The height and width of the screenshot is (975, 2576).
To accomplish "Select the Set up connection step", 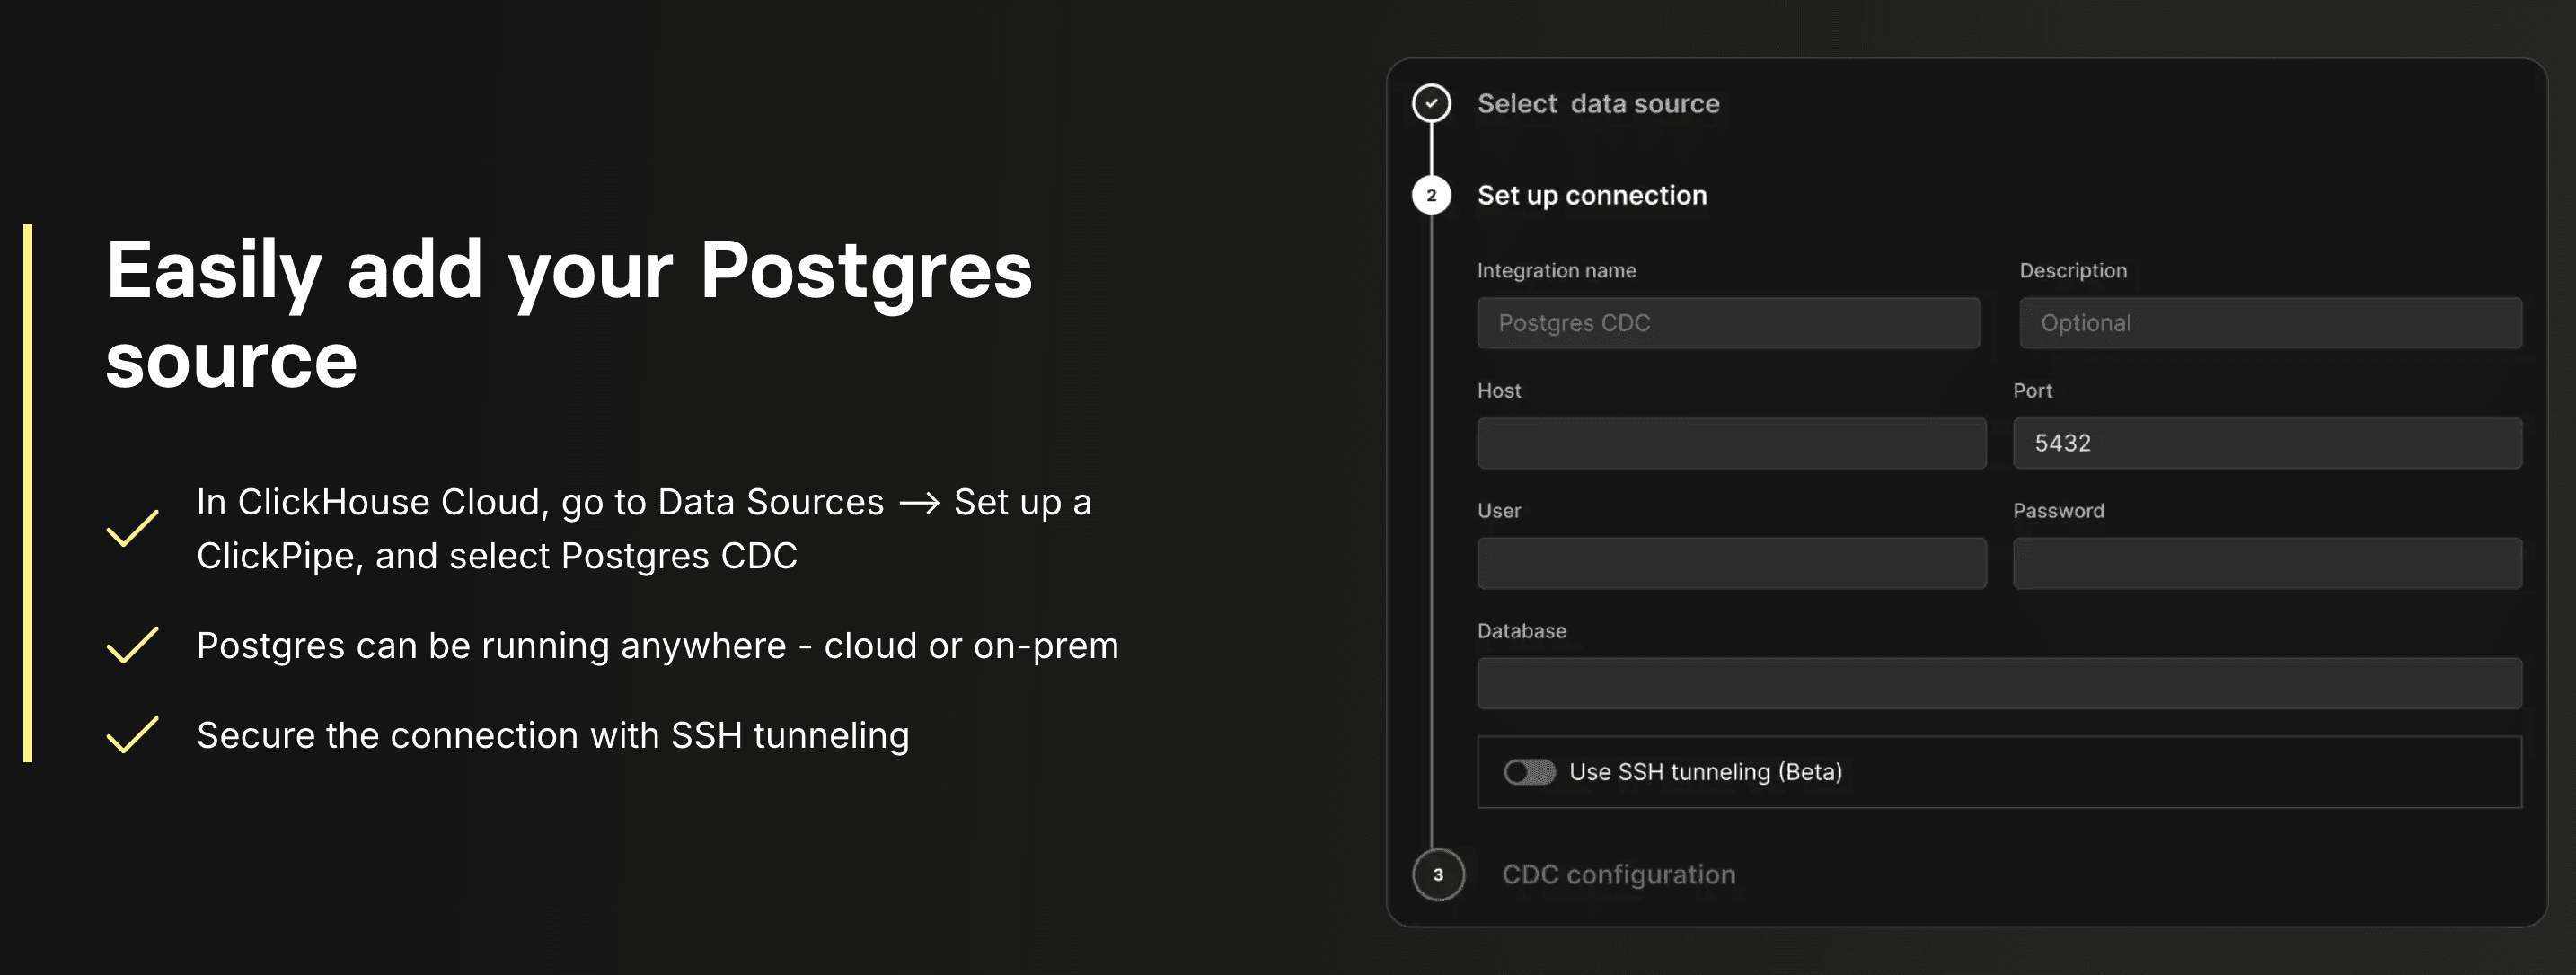I will pos(1592,196).
